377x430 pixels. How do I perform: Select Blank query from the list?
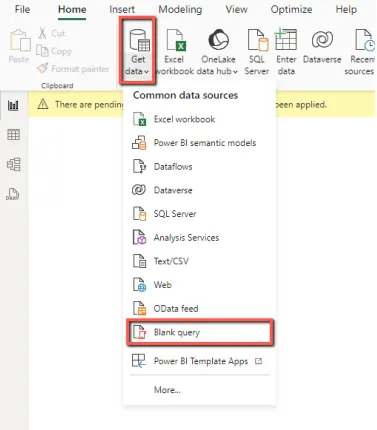[x=200, y=332]
